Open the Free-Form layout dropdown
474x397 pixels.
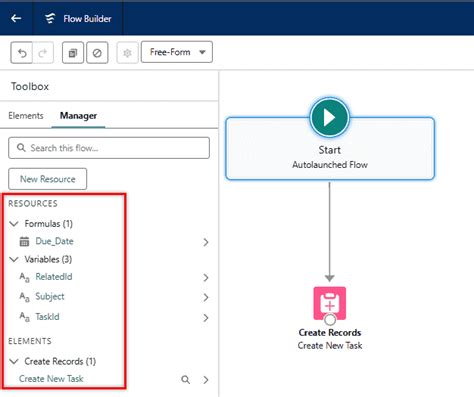[177, 52]
